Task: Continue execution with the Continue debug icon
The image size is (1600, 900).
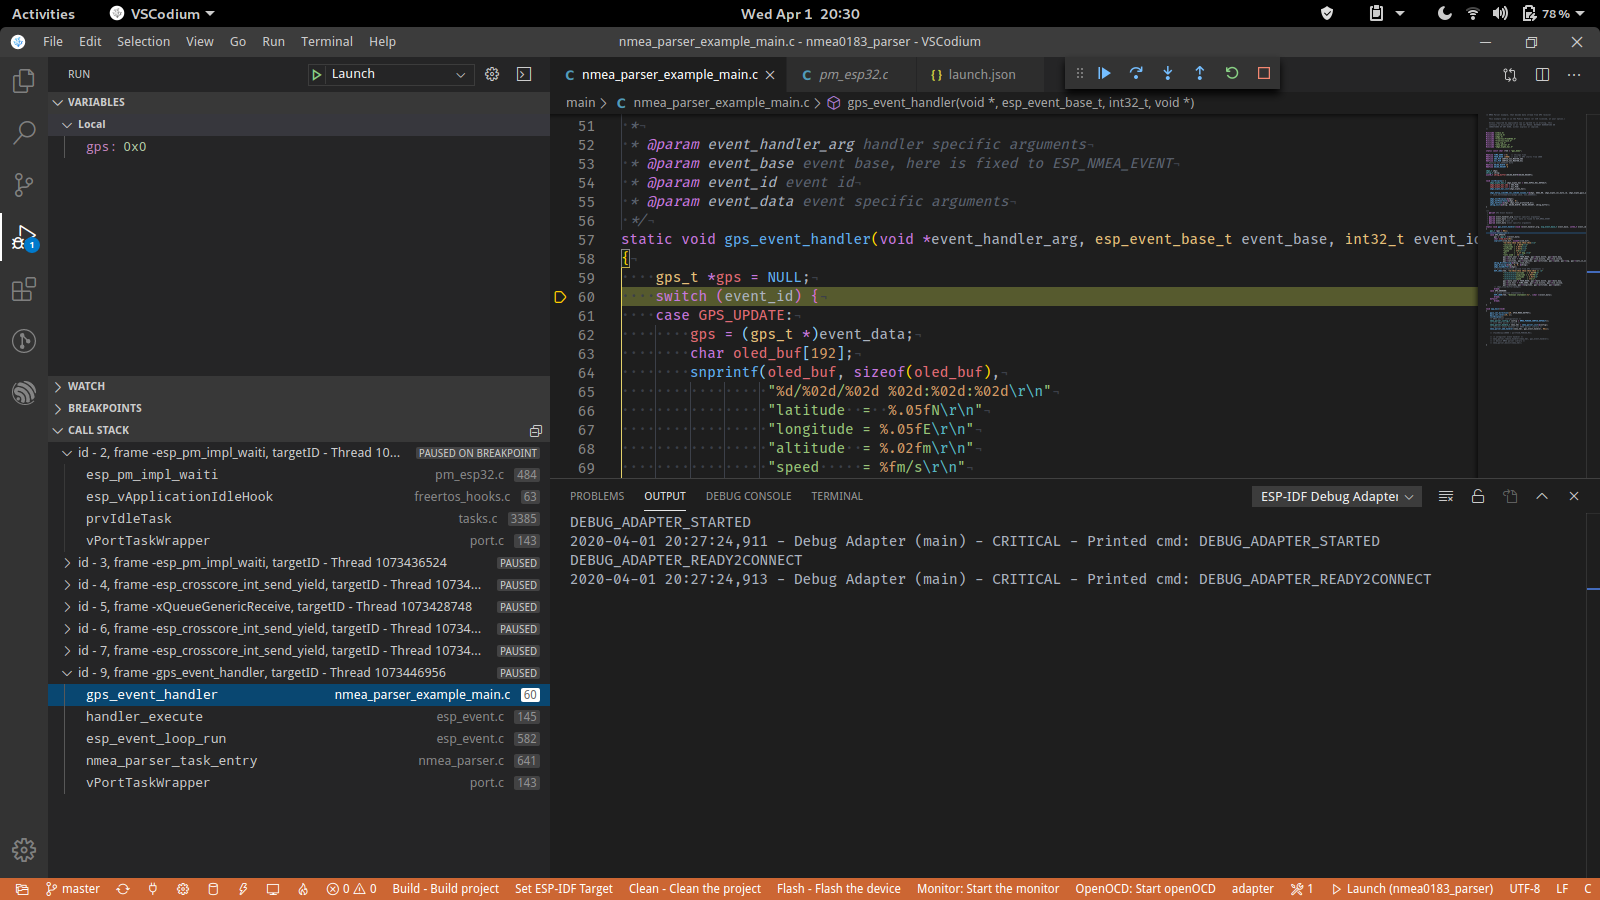Action: pos(1104,73)
